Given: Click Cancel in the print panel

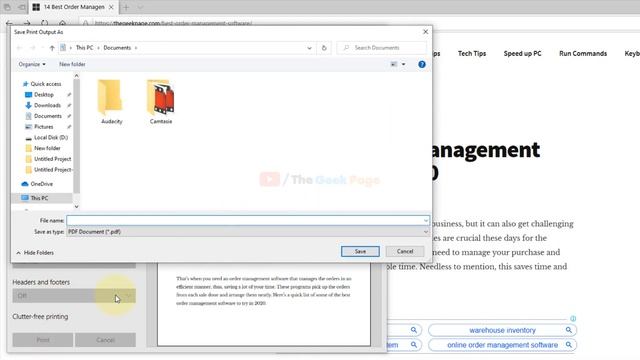Looking at the screenshot, I should 105,340.
